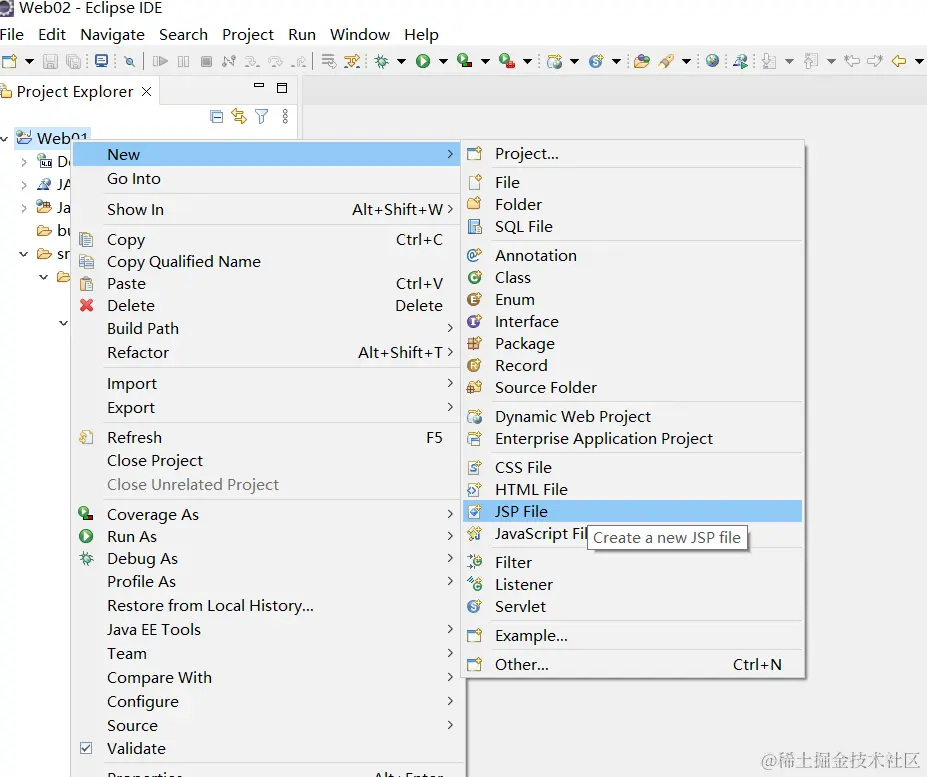Click the Suspend pause toolbar icon

pos(184,61)
